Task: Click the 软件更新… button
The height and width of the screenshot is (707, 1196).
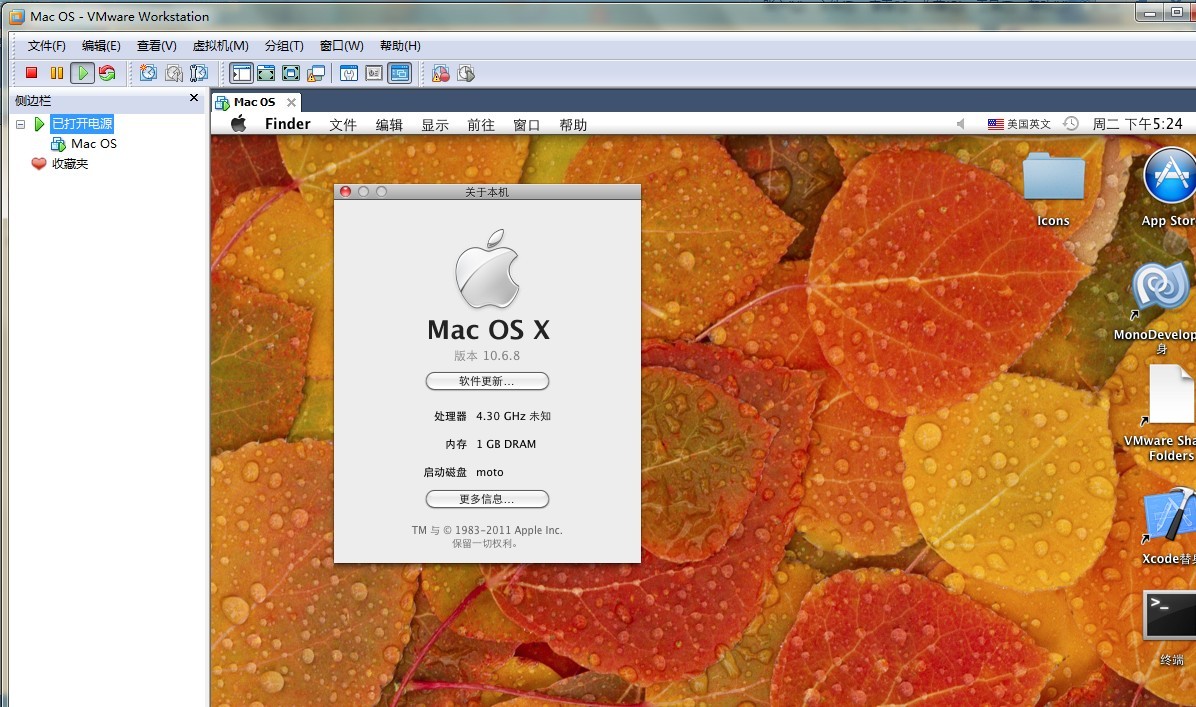Action: [x=487, y=381]
